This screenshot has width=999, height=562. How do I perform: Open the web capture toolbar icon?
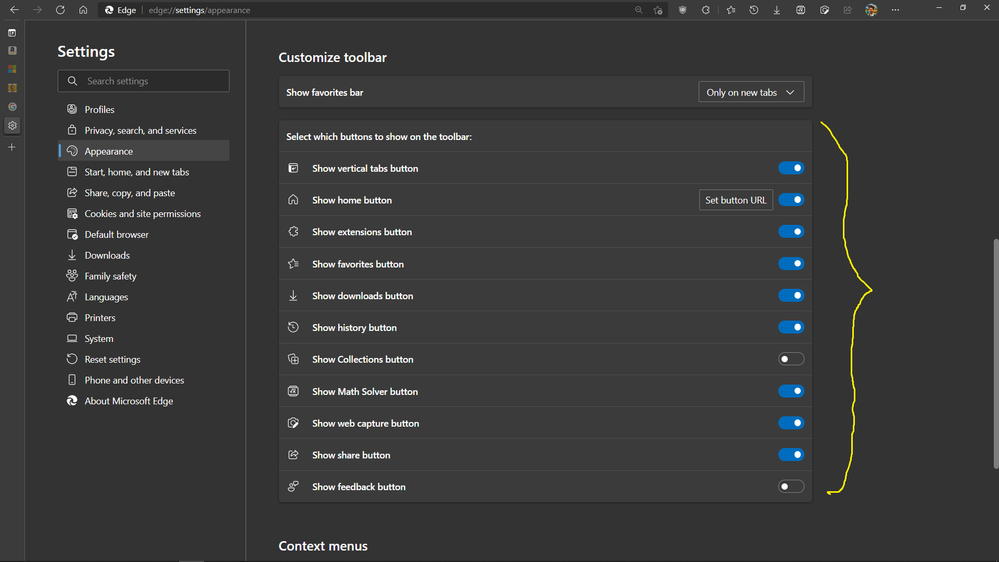coord(824,10)
